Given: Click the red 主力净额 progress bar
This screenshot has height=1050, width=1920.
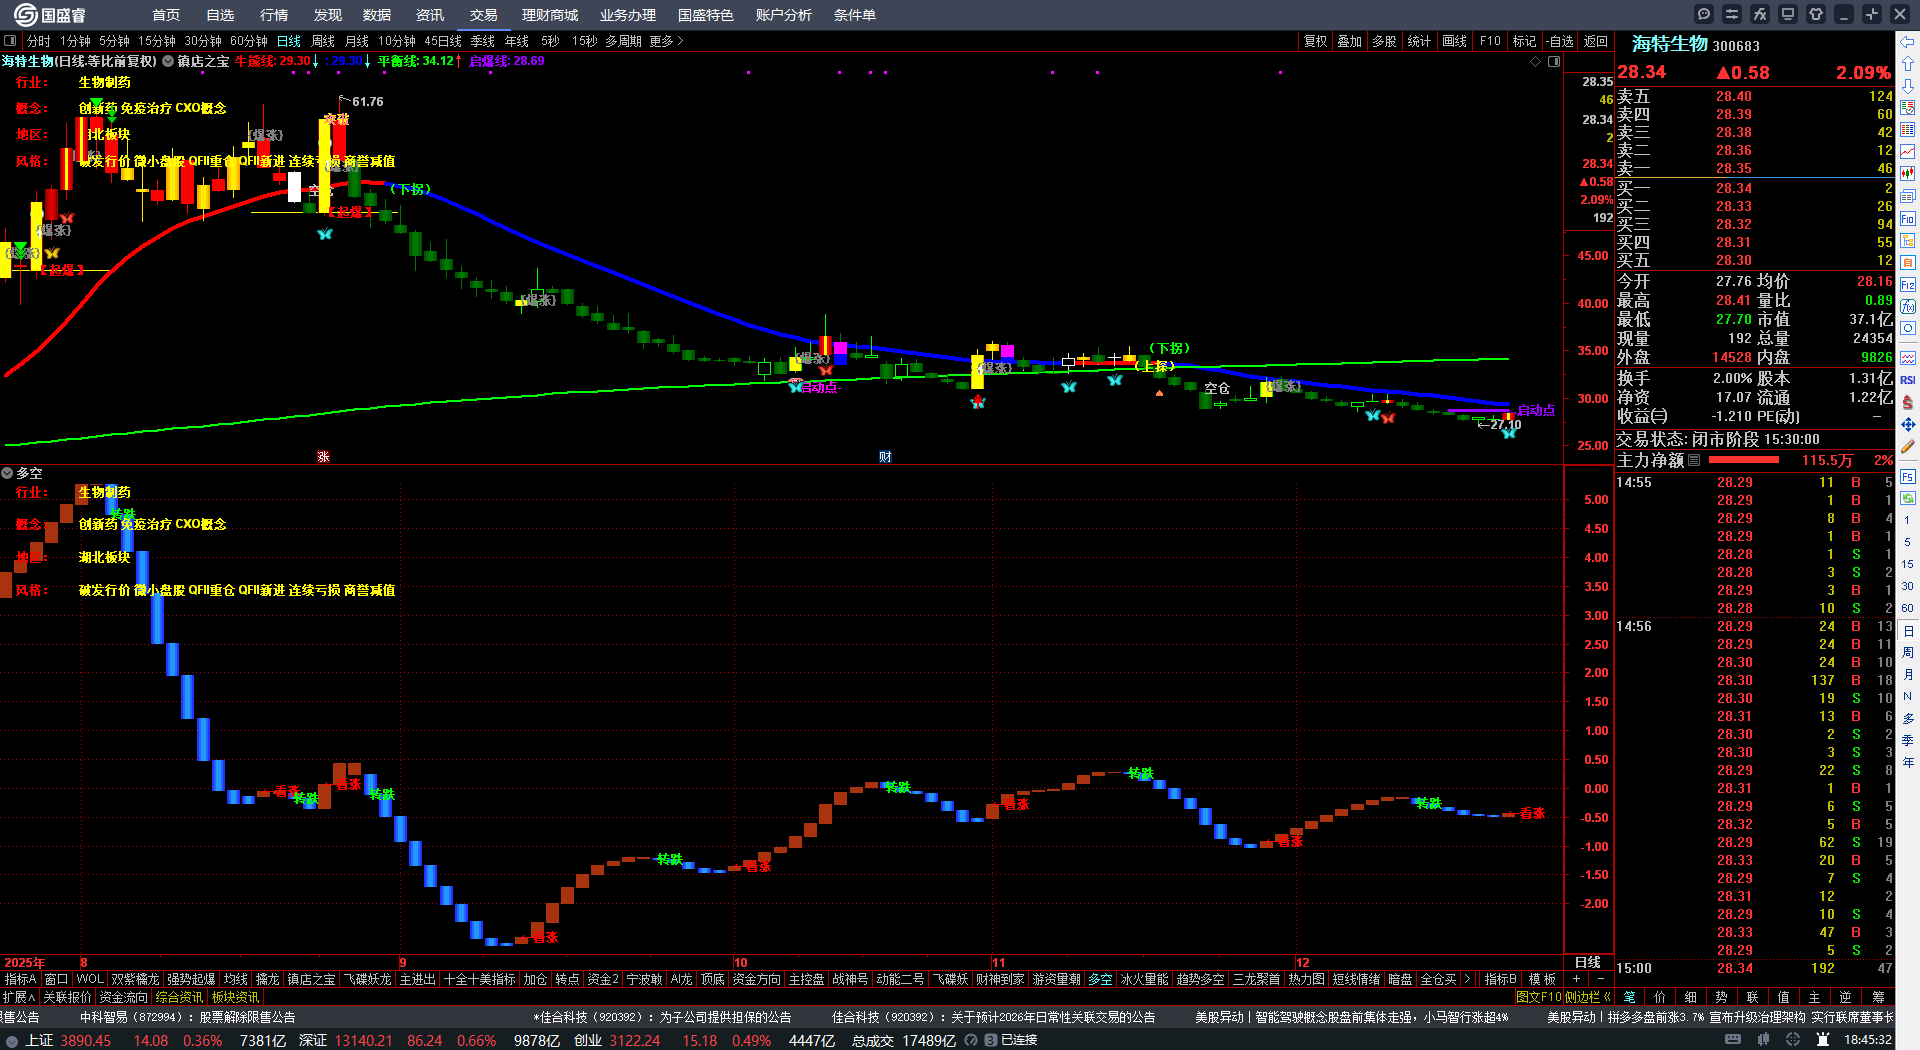Looking at the screenshot, I should pos(1744,460).
